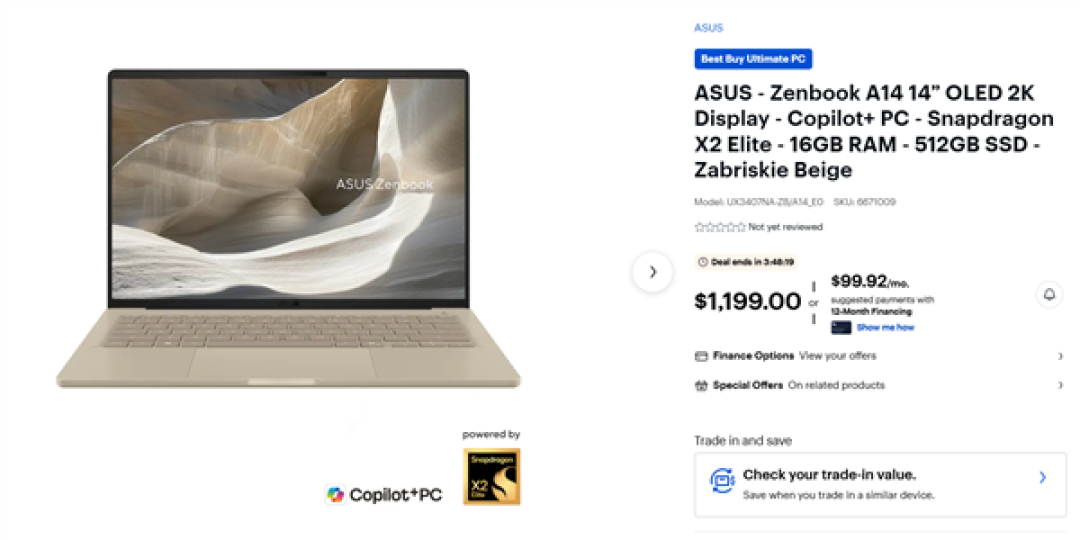Screen dimensions: 1080x540
Task: Expand Finance Options using its chevron
Action: (1060, 356)
